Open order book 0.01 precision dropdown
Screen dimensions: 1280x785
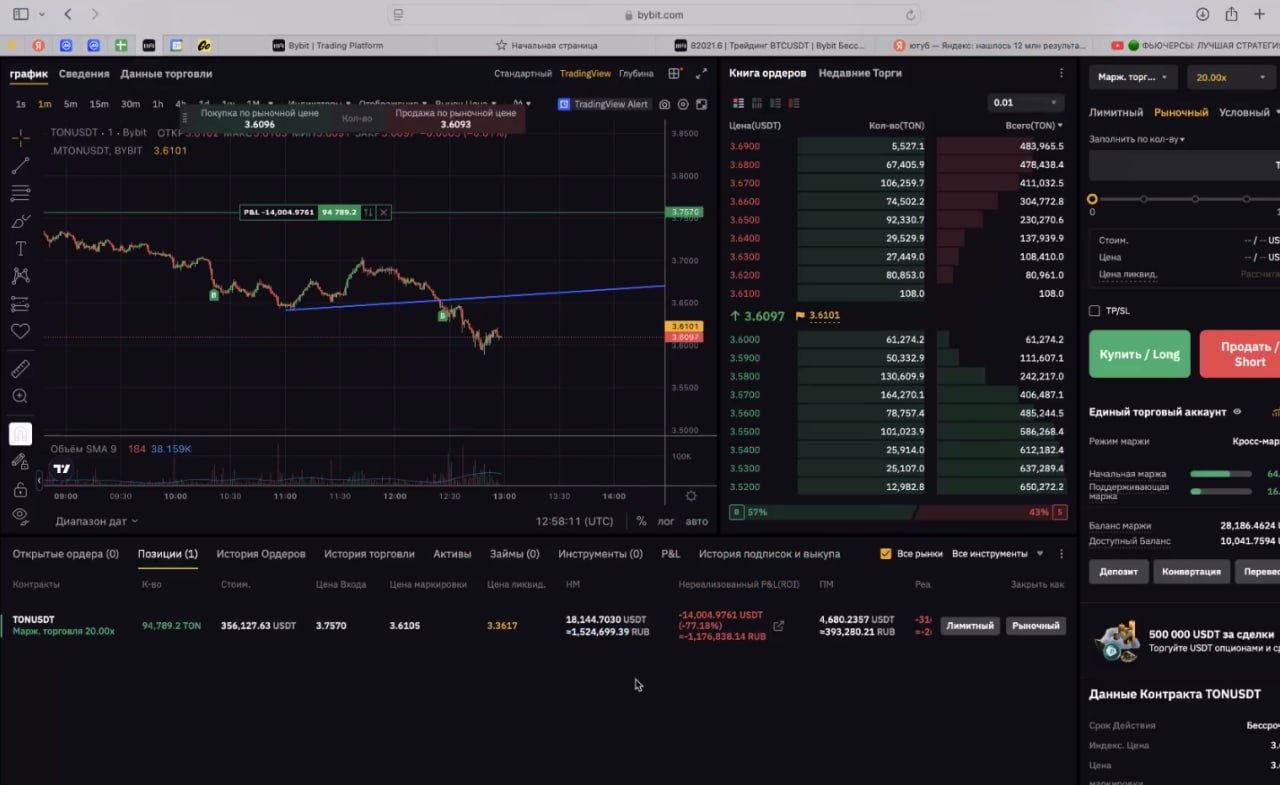coord(1025,102)
